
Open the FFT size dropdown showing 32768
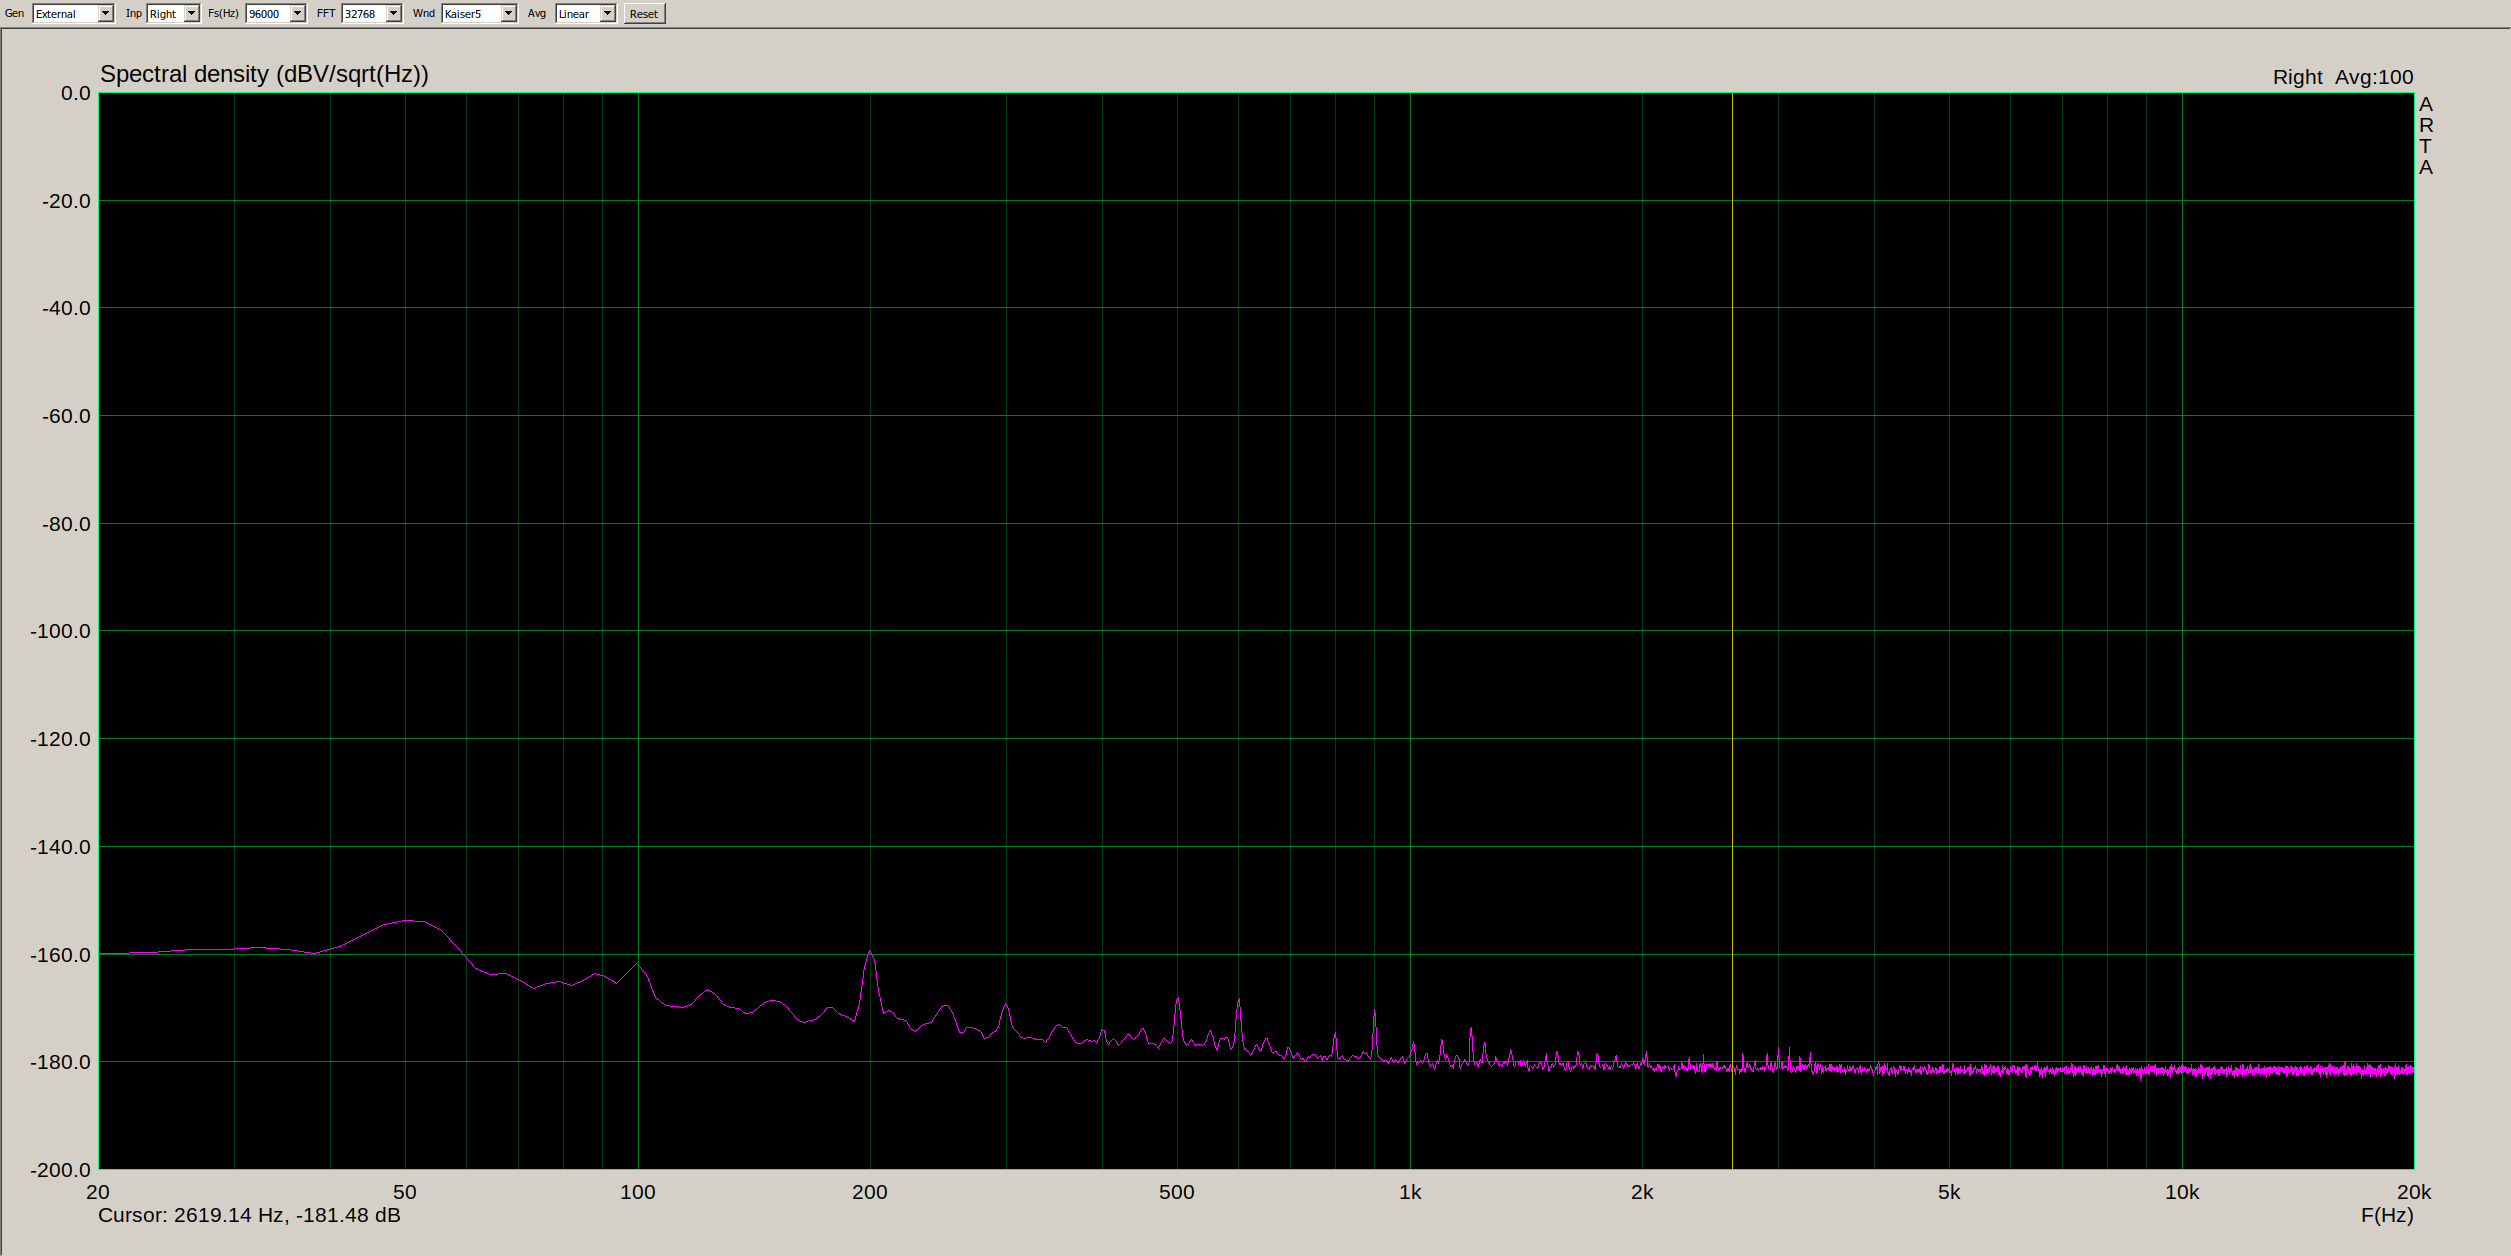[371, 14]
